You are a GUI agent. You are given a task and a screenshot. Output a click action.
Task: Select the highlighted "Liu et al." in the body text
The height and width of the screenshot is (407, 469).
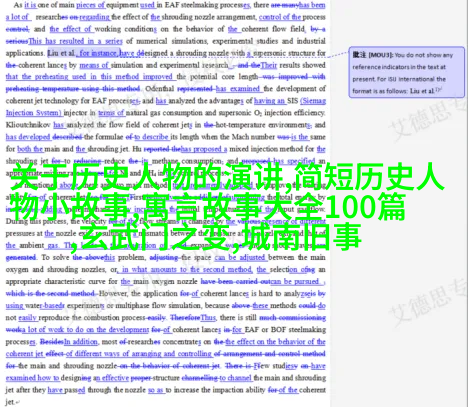click(62, 53)
